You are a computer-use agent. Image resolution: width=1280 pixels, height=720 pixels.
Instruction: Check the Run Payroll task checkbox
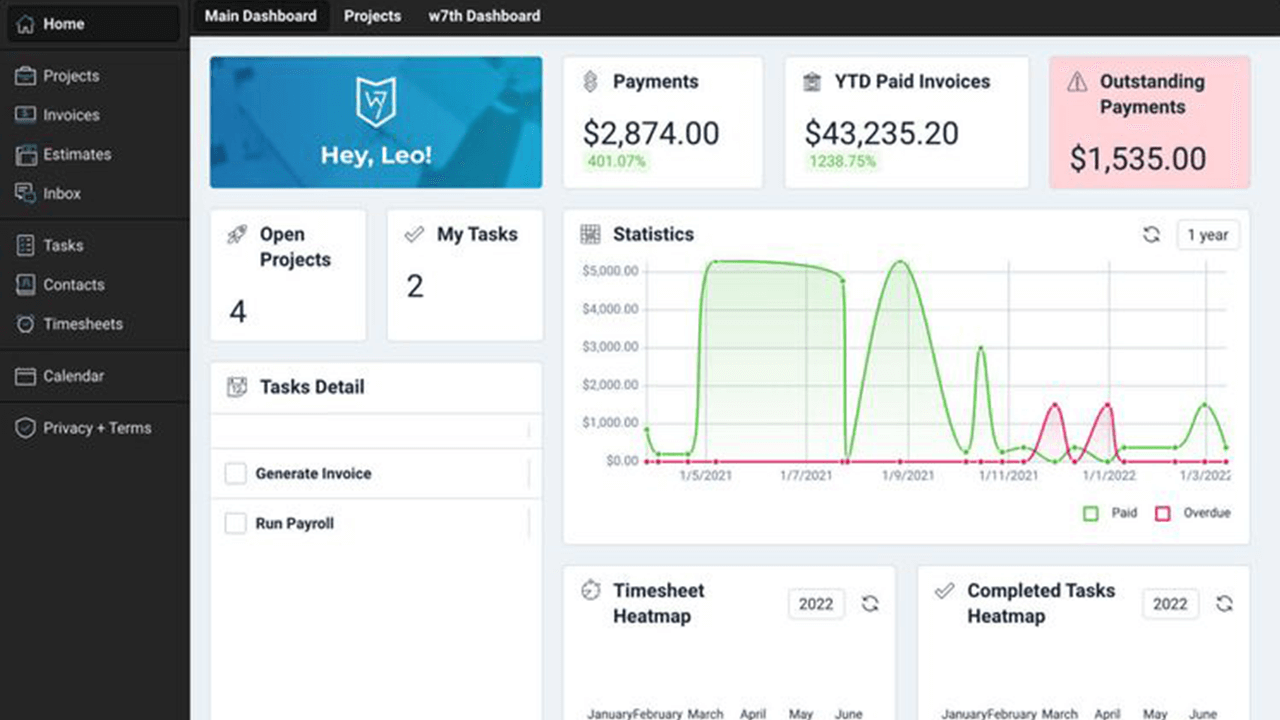(235, 523)
